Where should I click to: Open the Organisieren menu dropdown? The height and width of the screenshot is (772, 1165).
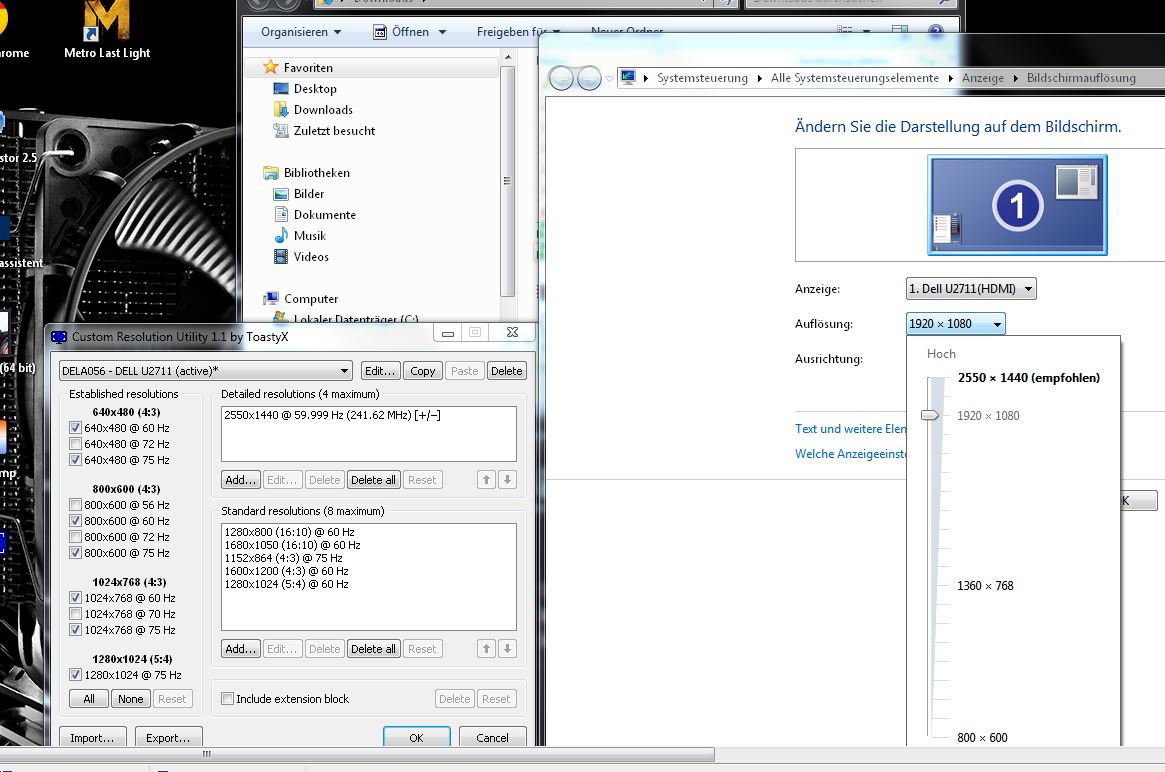point(302,32)
